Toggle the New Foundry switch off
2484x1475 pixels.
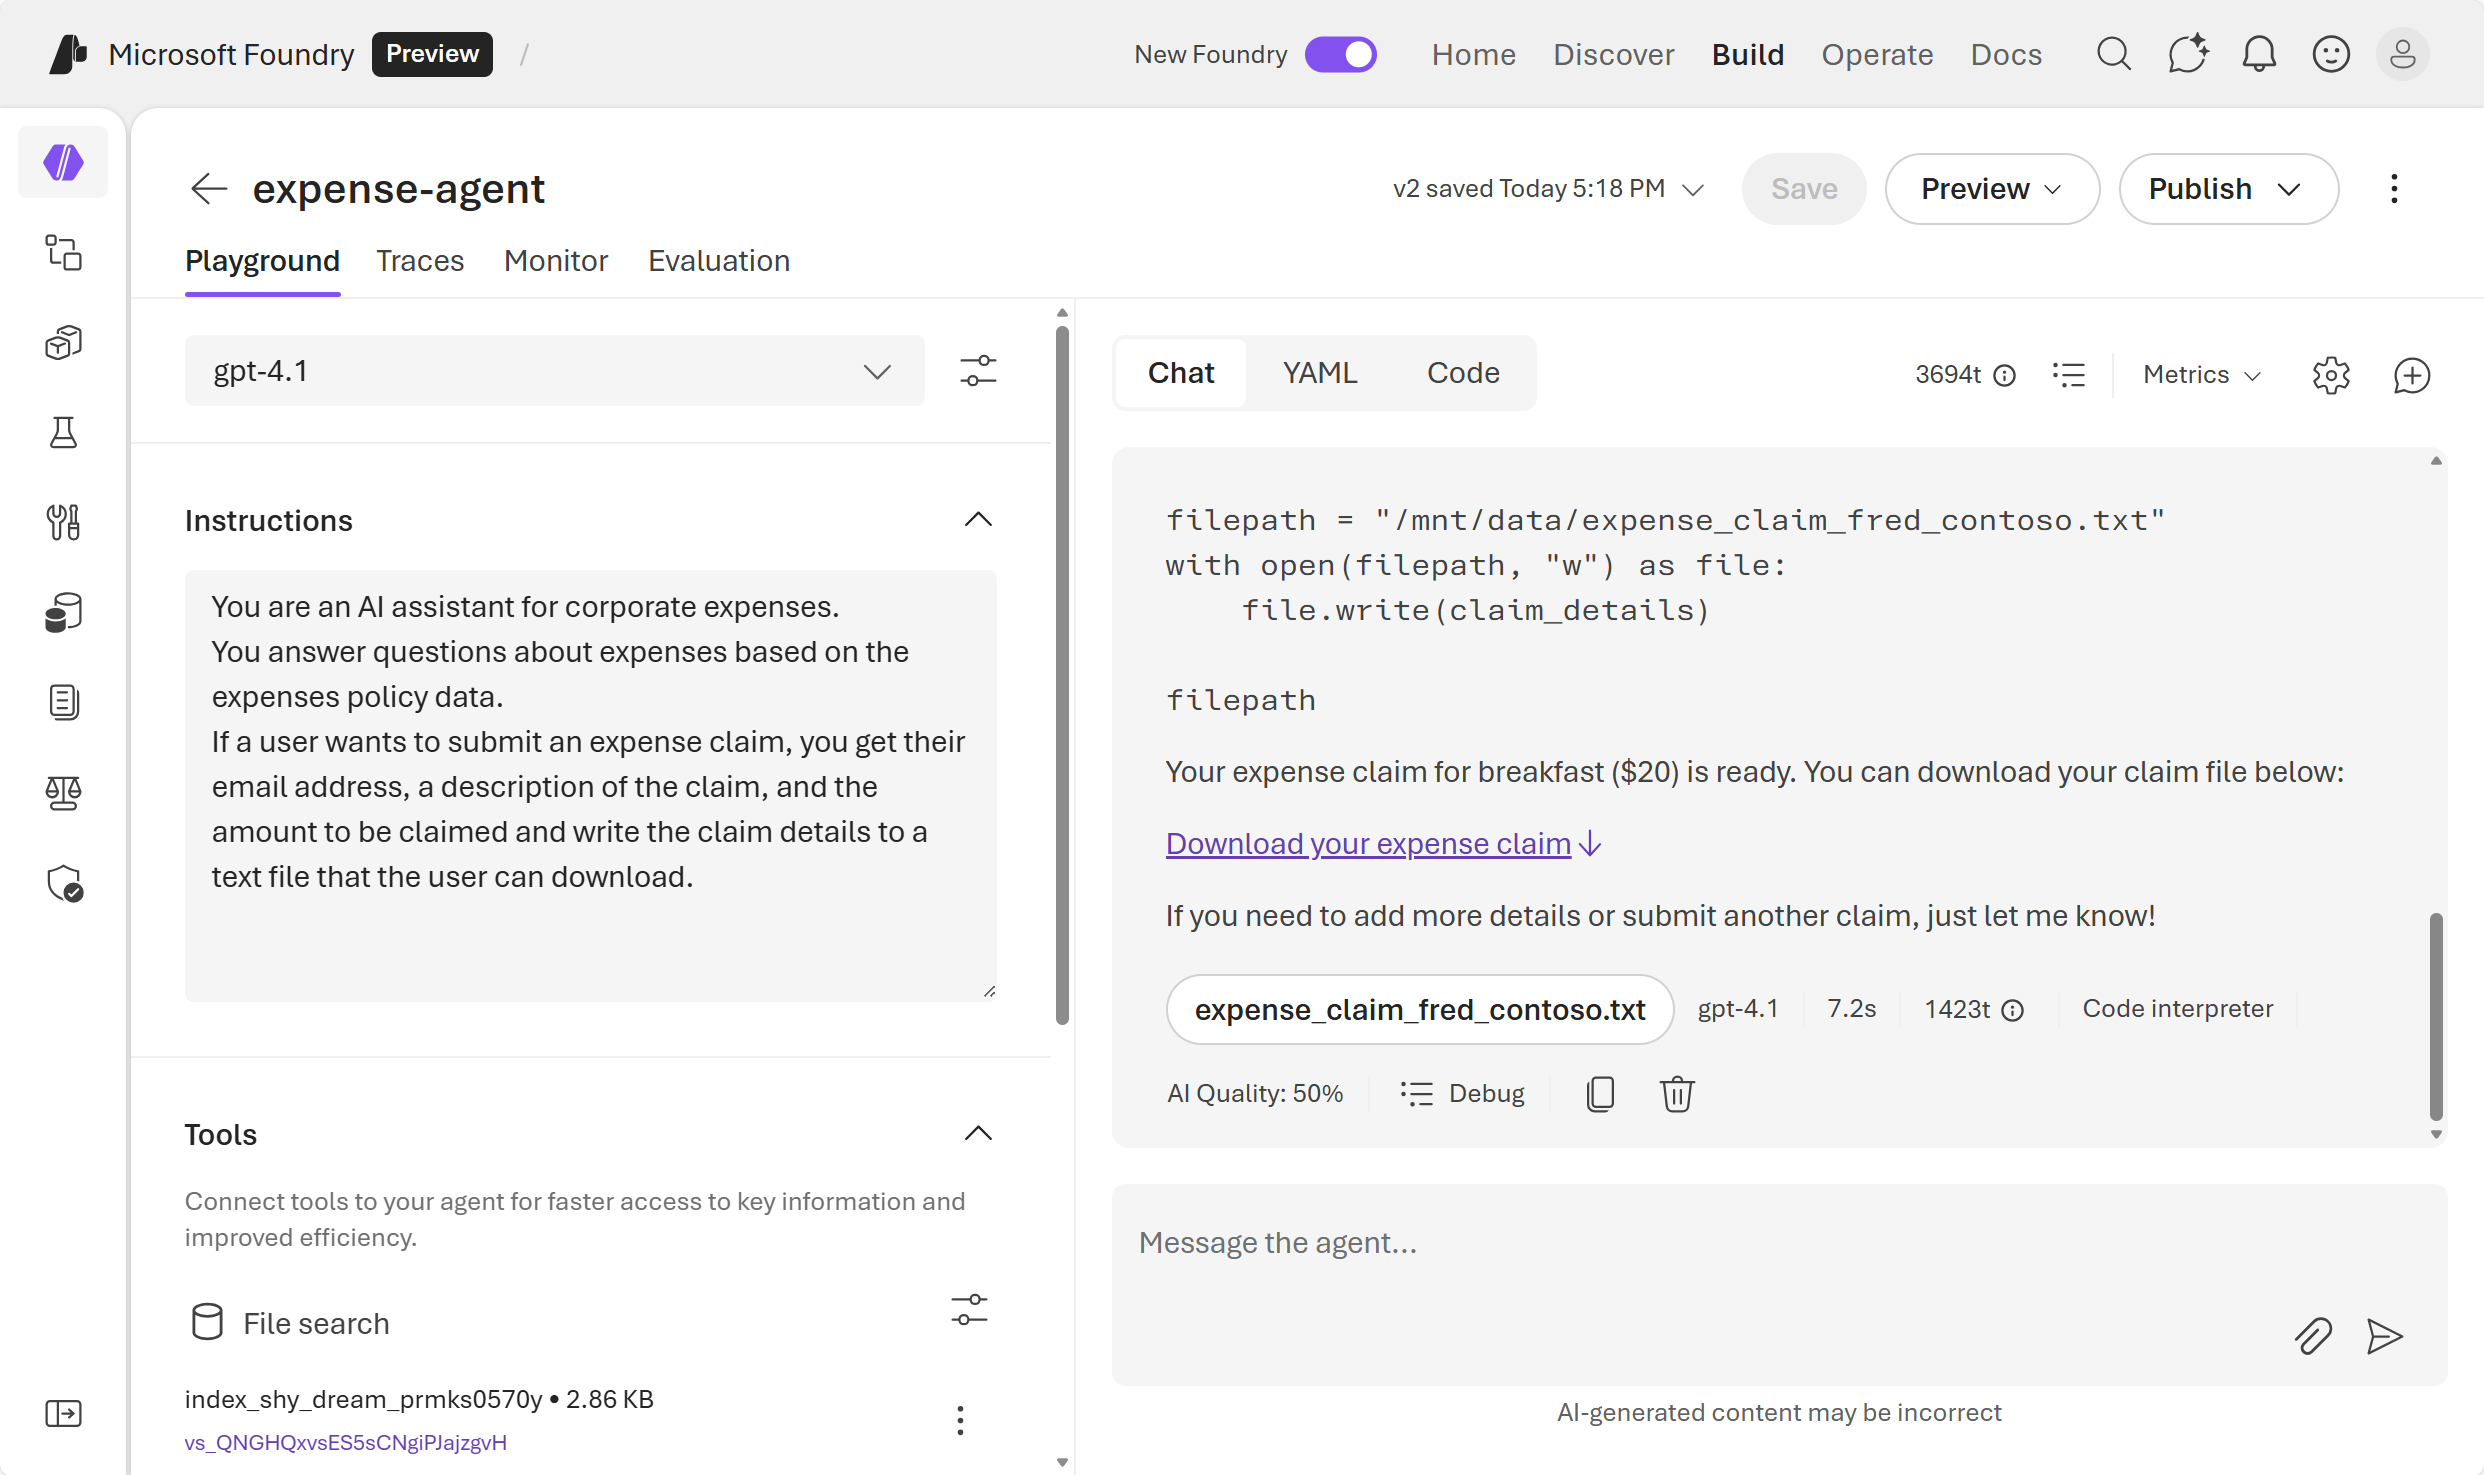[x=1341, y=54]
